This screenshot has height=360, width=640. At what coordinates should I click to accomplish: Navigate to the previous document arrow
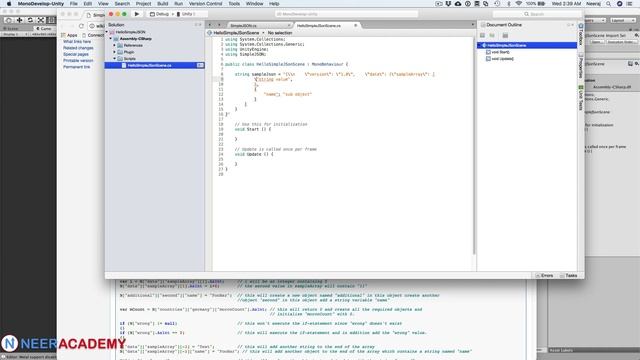click(x=210, y=25)
